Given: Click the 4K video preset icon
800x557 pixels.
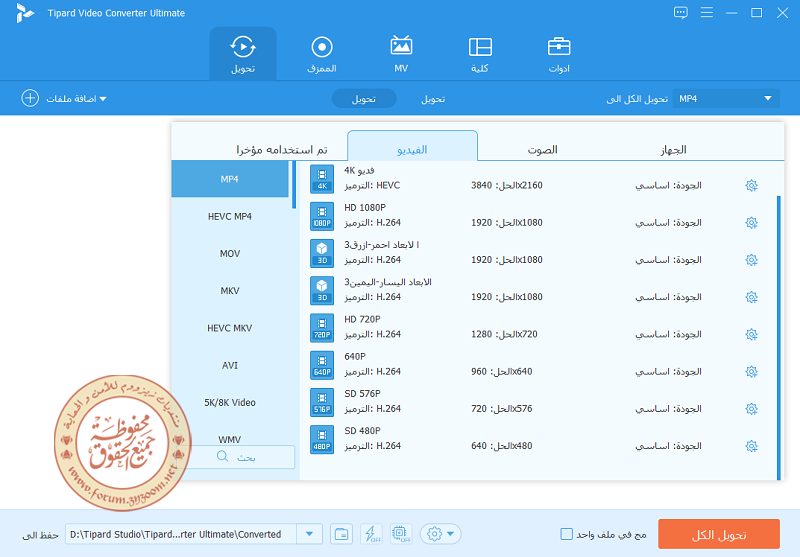Looking at the screenshot, I should tap(322, 179).
